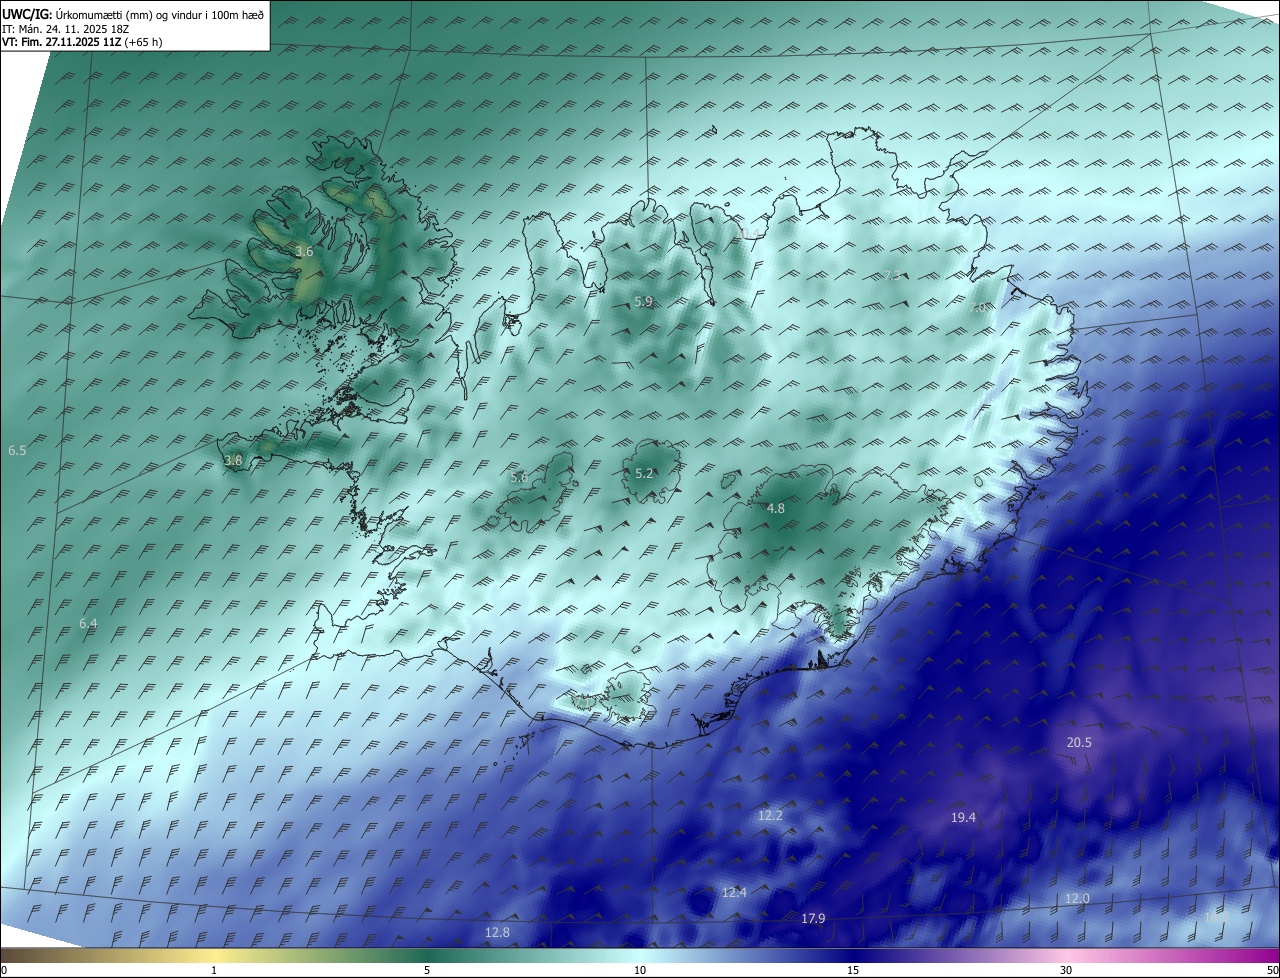Screen dimensions: 1280x978
Task: Click the 12.4 value in the southern ocean
Action: click(734, 891)
